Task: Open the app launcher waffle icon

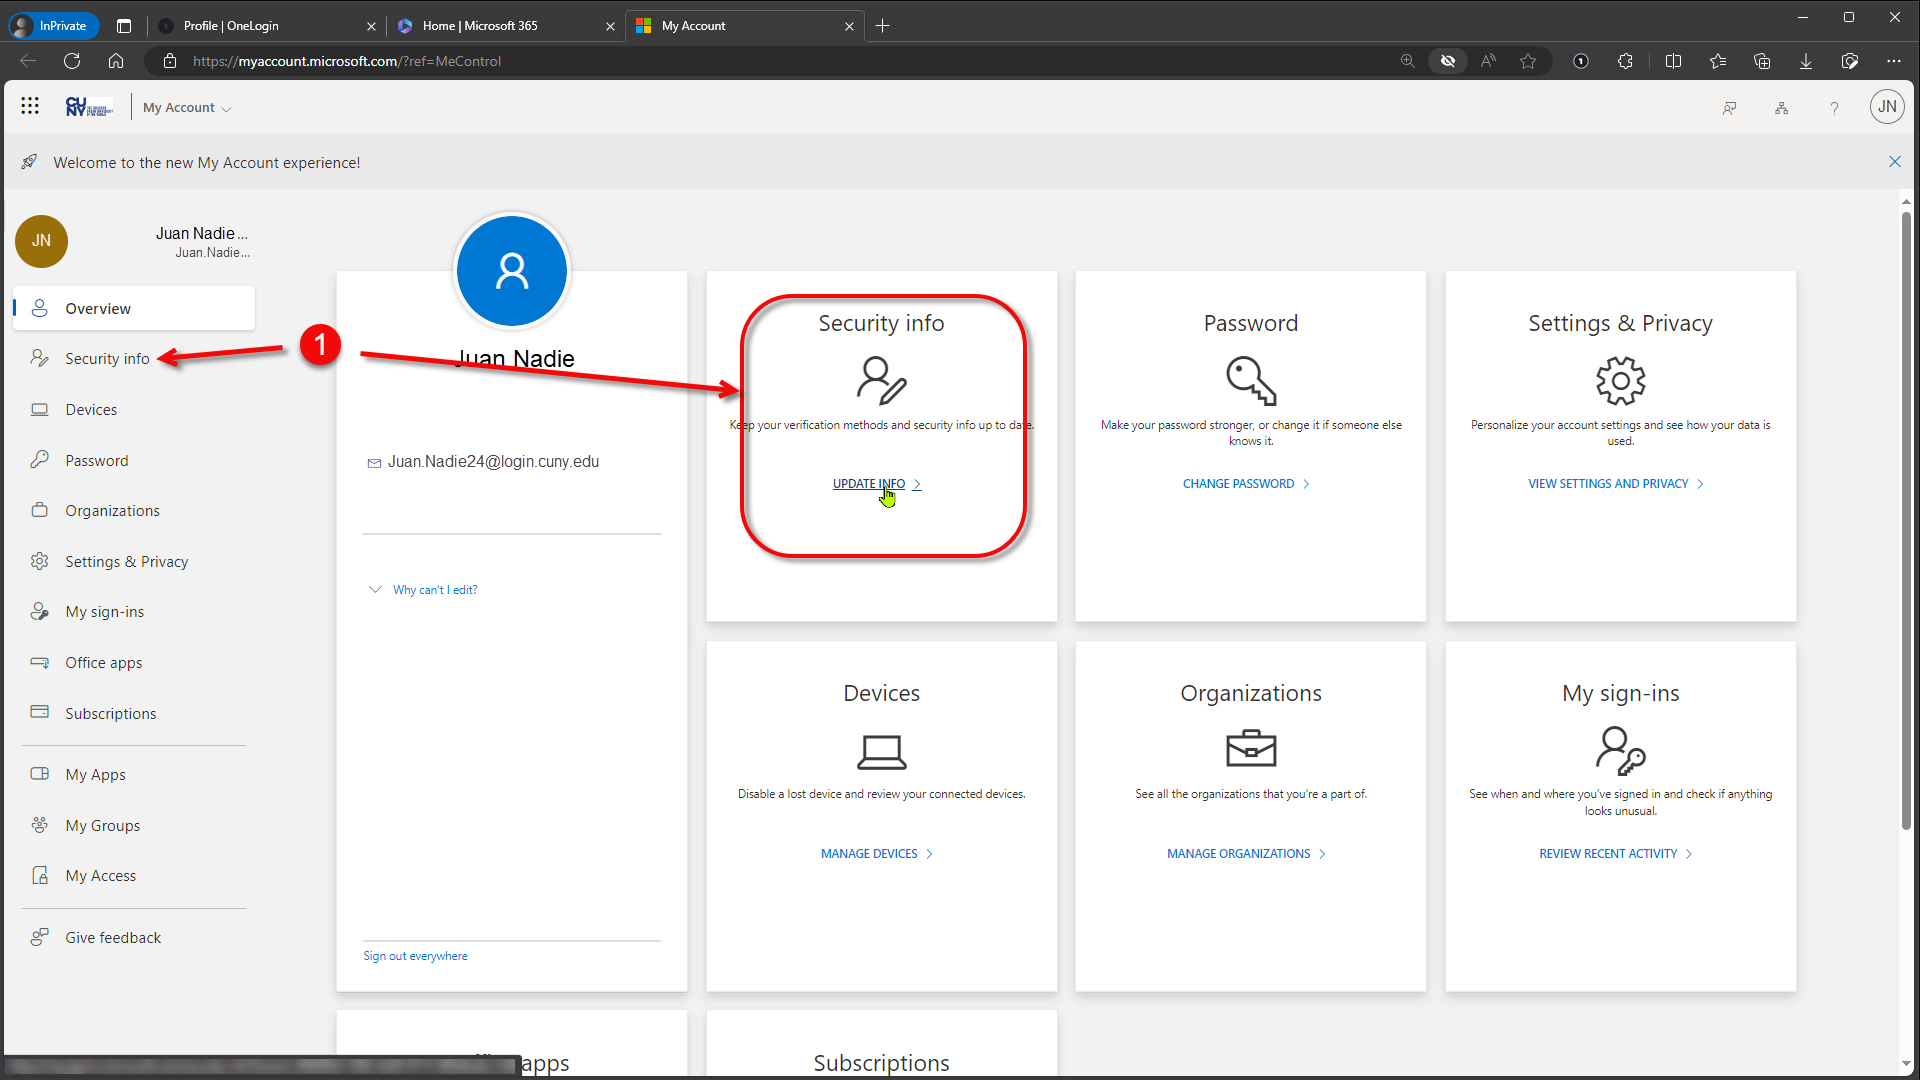Action: [30, 106]
